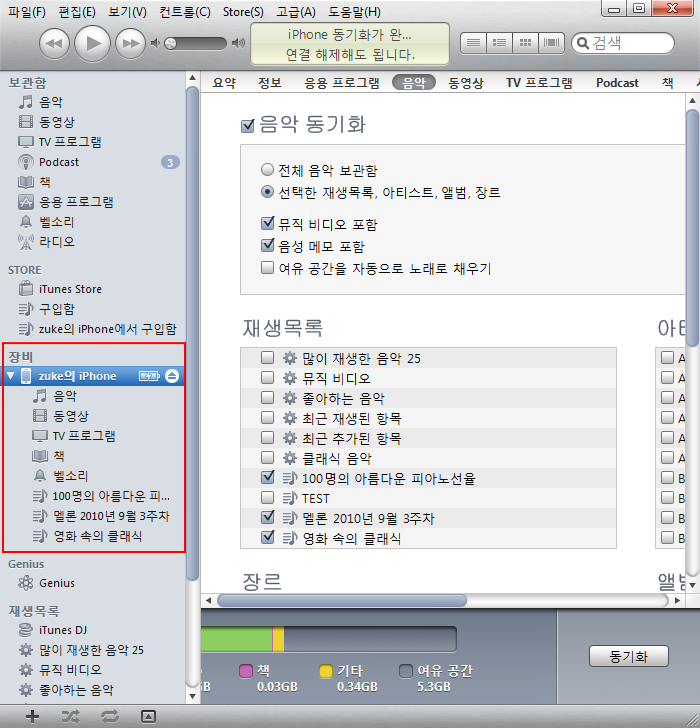The height and width of the screenshot is (728, 700).
Task: Select 전체 음악 보관함 radio option
Action: tap(267, 169)
